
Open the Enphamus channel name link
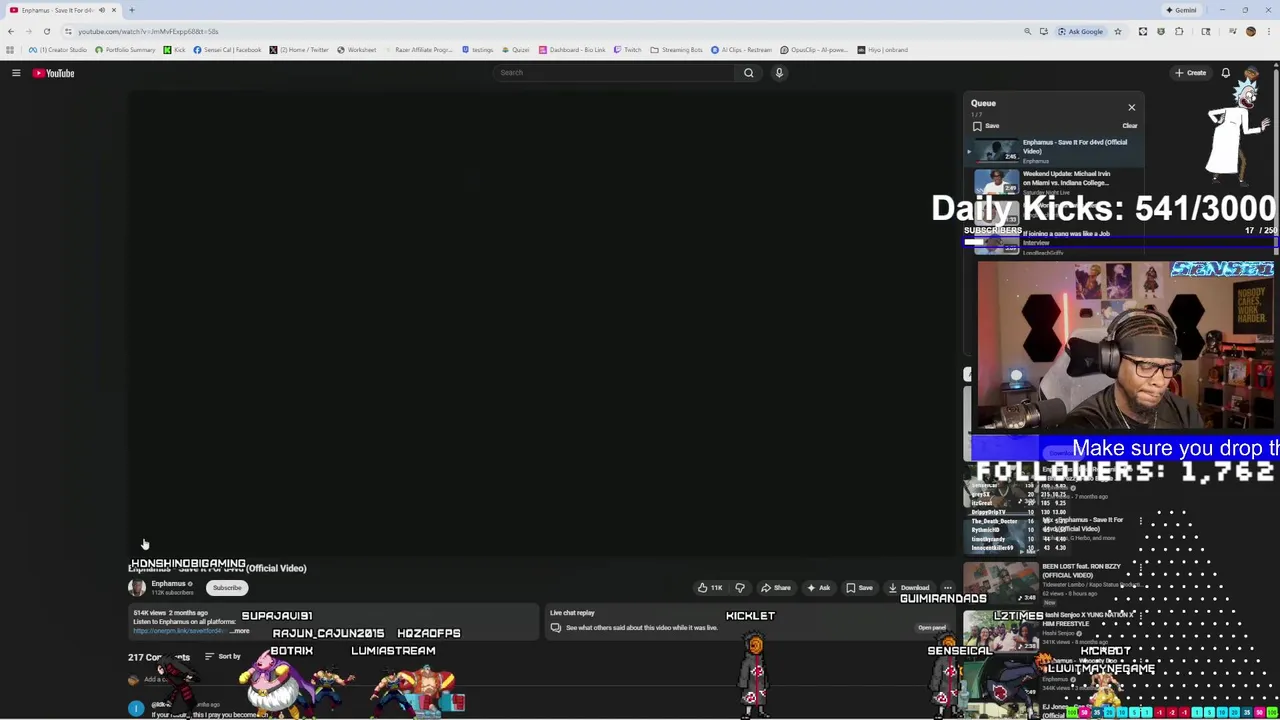pyautogui.click(x=168, y=584)
